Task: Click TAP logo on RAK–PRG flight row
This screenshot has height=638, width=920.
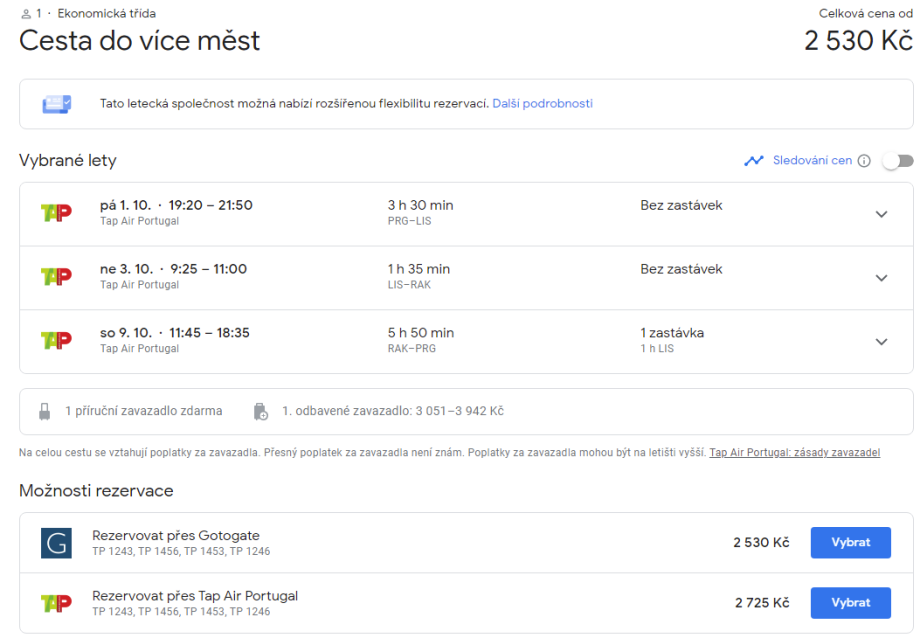Action: pyautogui.click(x=56, y=341)
